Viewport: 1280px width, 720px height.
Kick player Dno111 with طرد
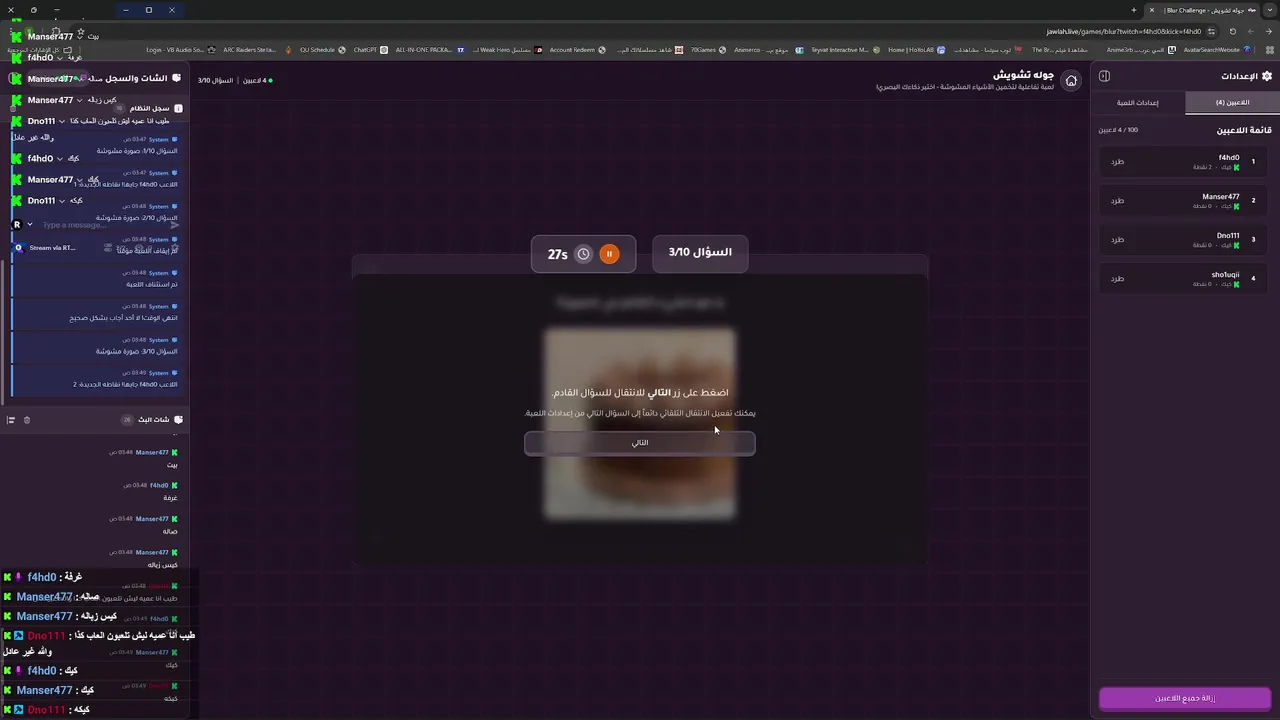click(1117, 239)
